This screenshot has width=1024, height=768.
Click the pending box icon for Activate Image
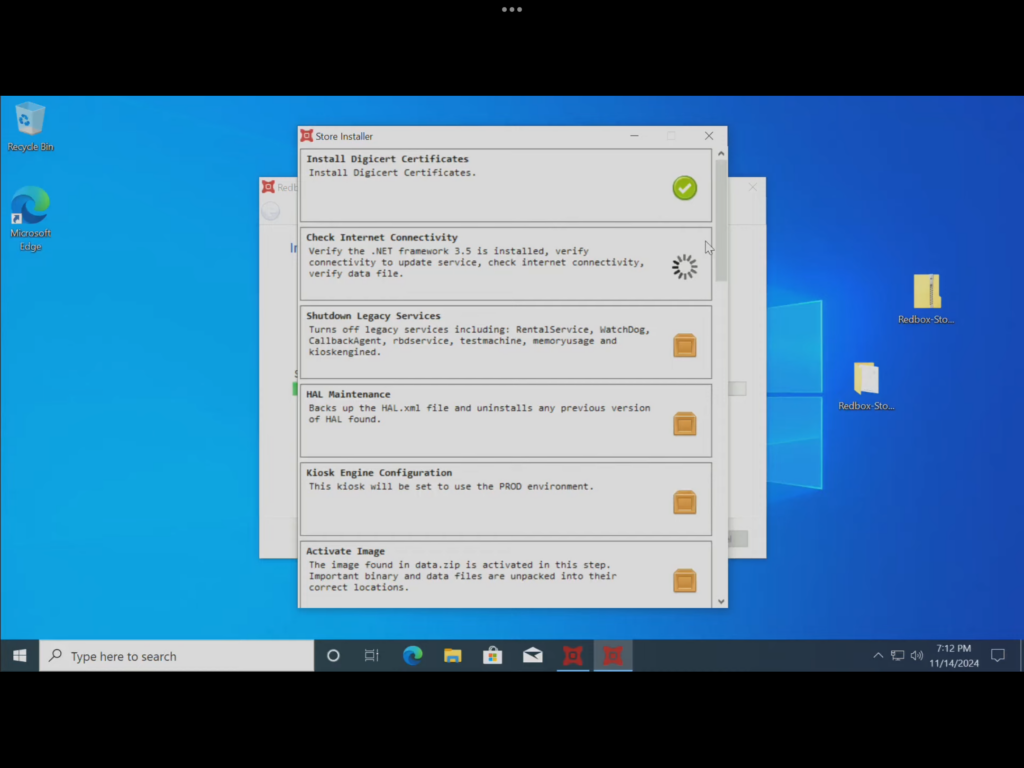[x=684, y=580]
